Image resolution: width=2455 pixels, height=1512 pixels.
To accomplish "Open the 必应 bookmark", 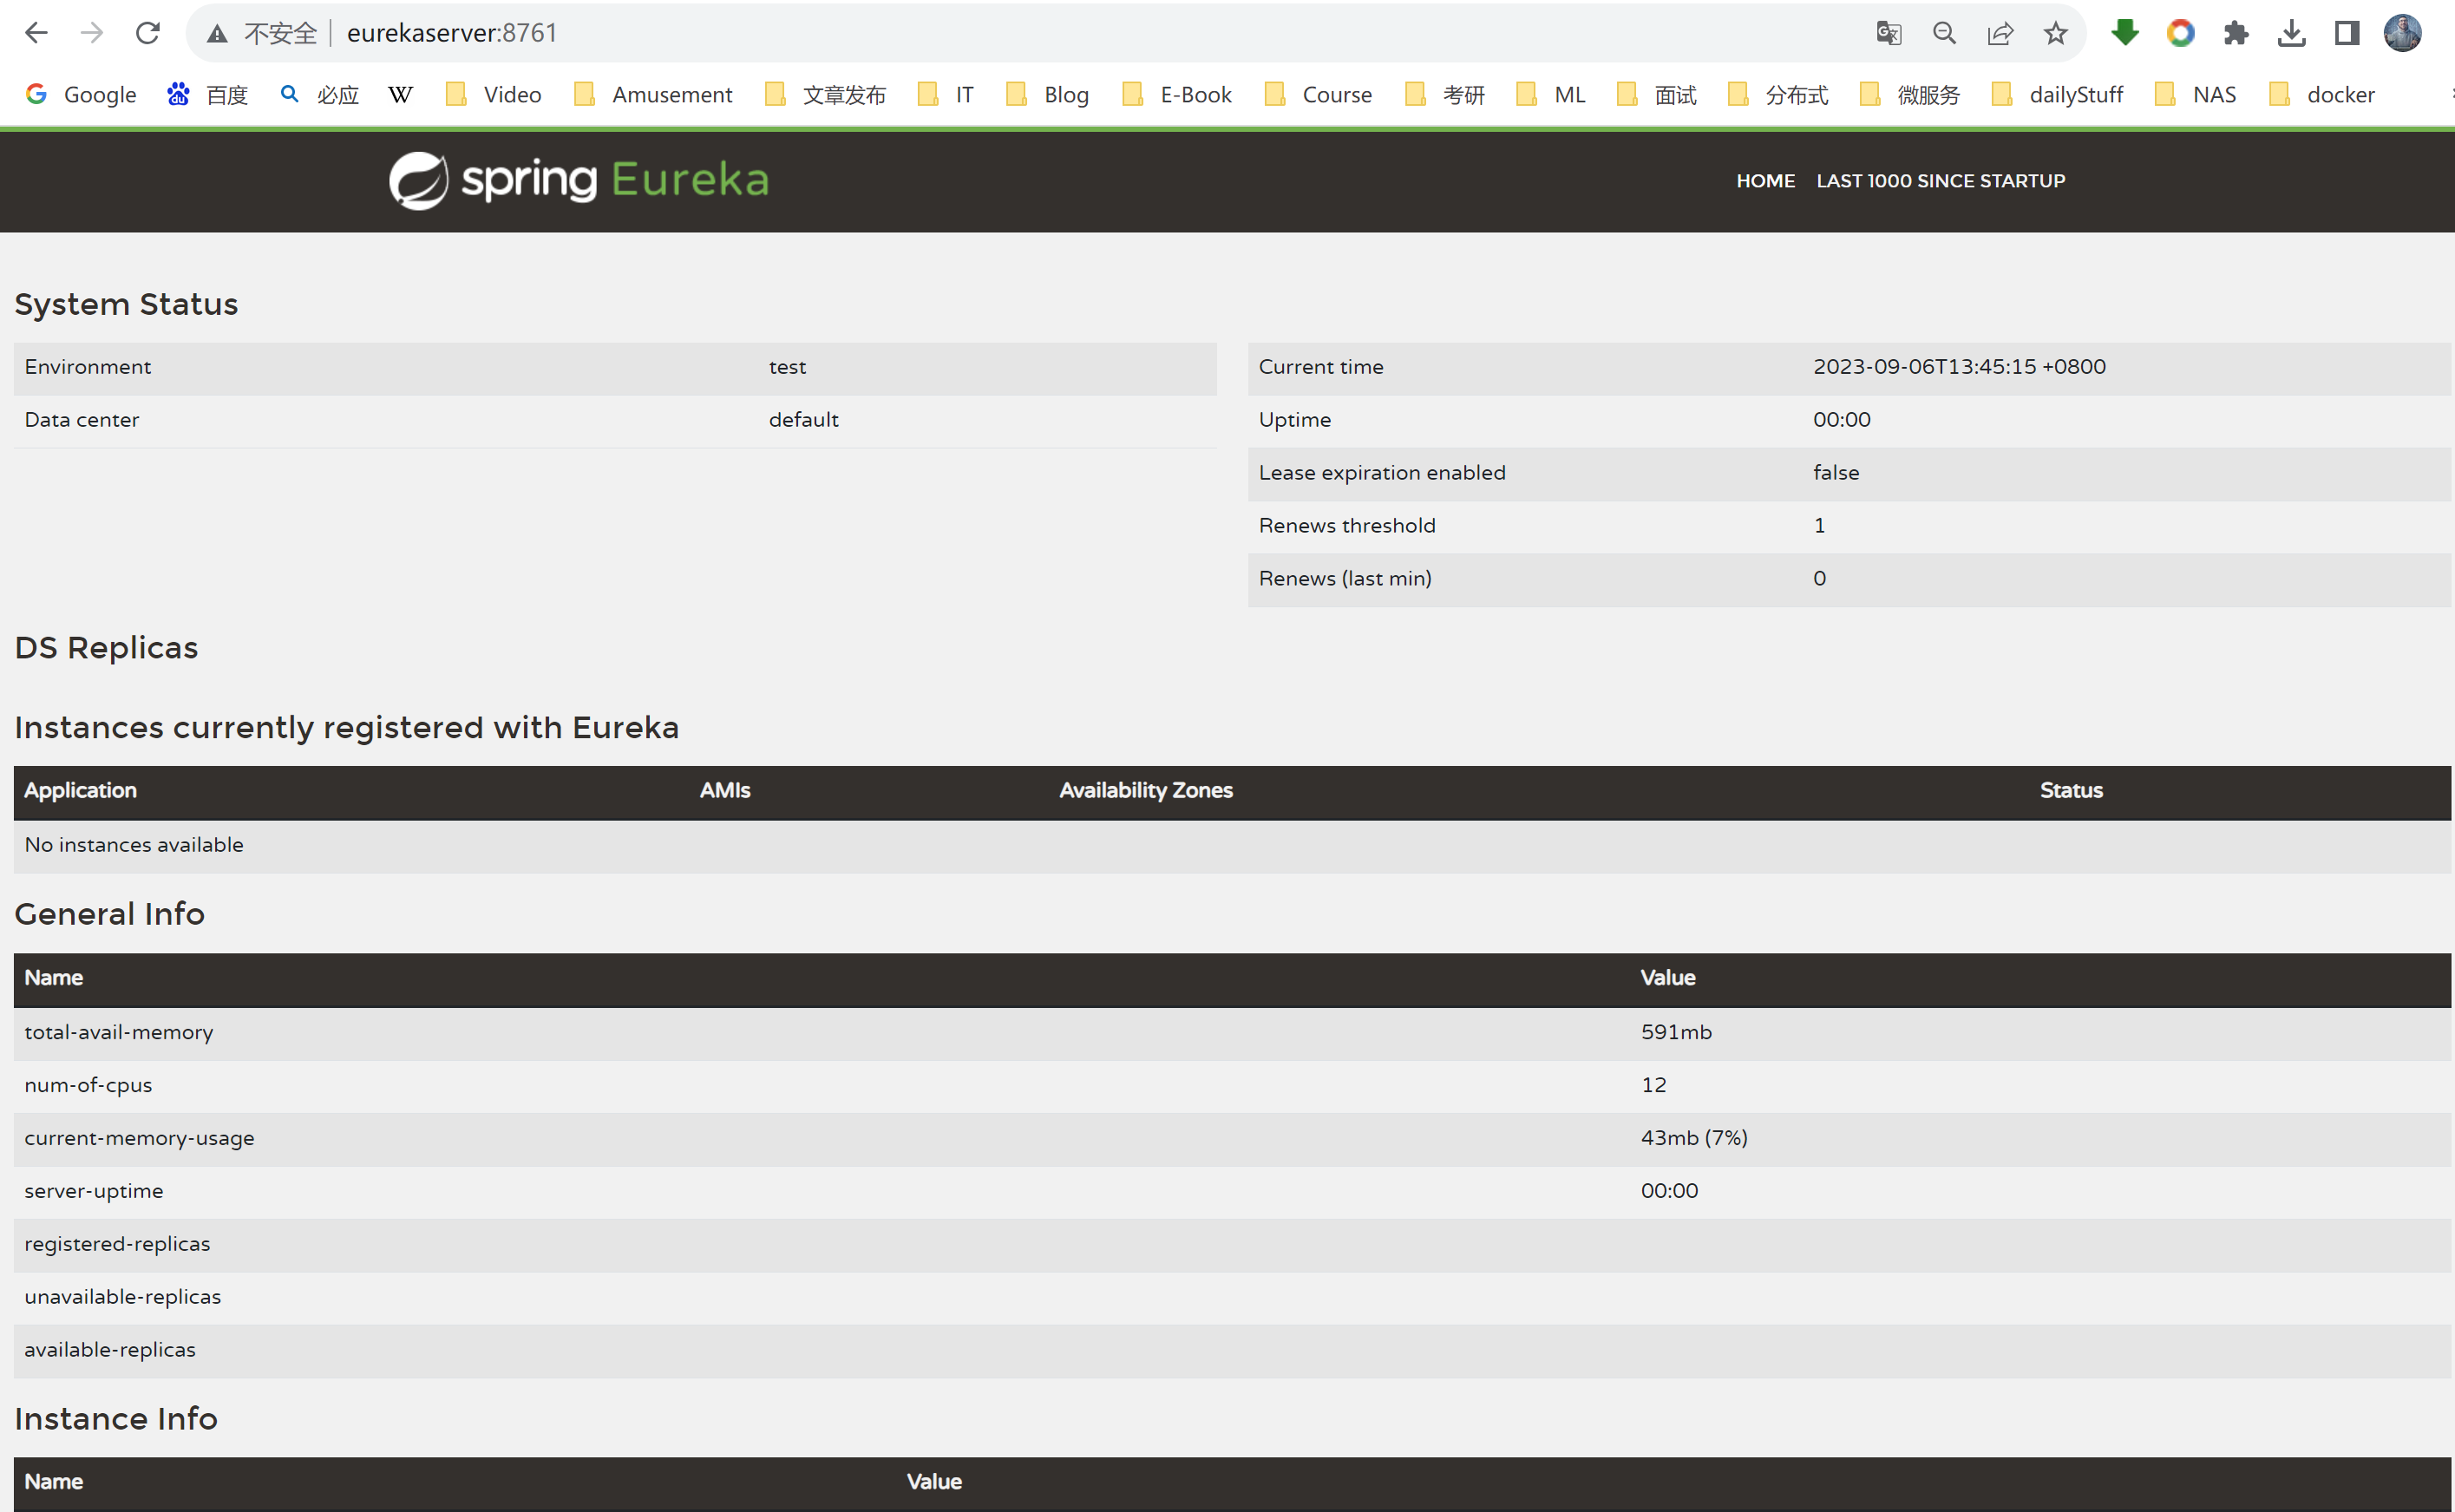I will (x=319, y=94).
